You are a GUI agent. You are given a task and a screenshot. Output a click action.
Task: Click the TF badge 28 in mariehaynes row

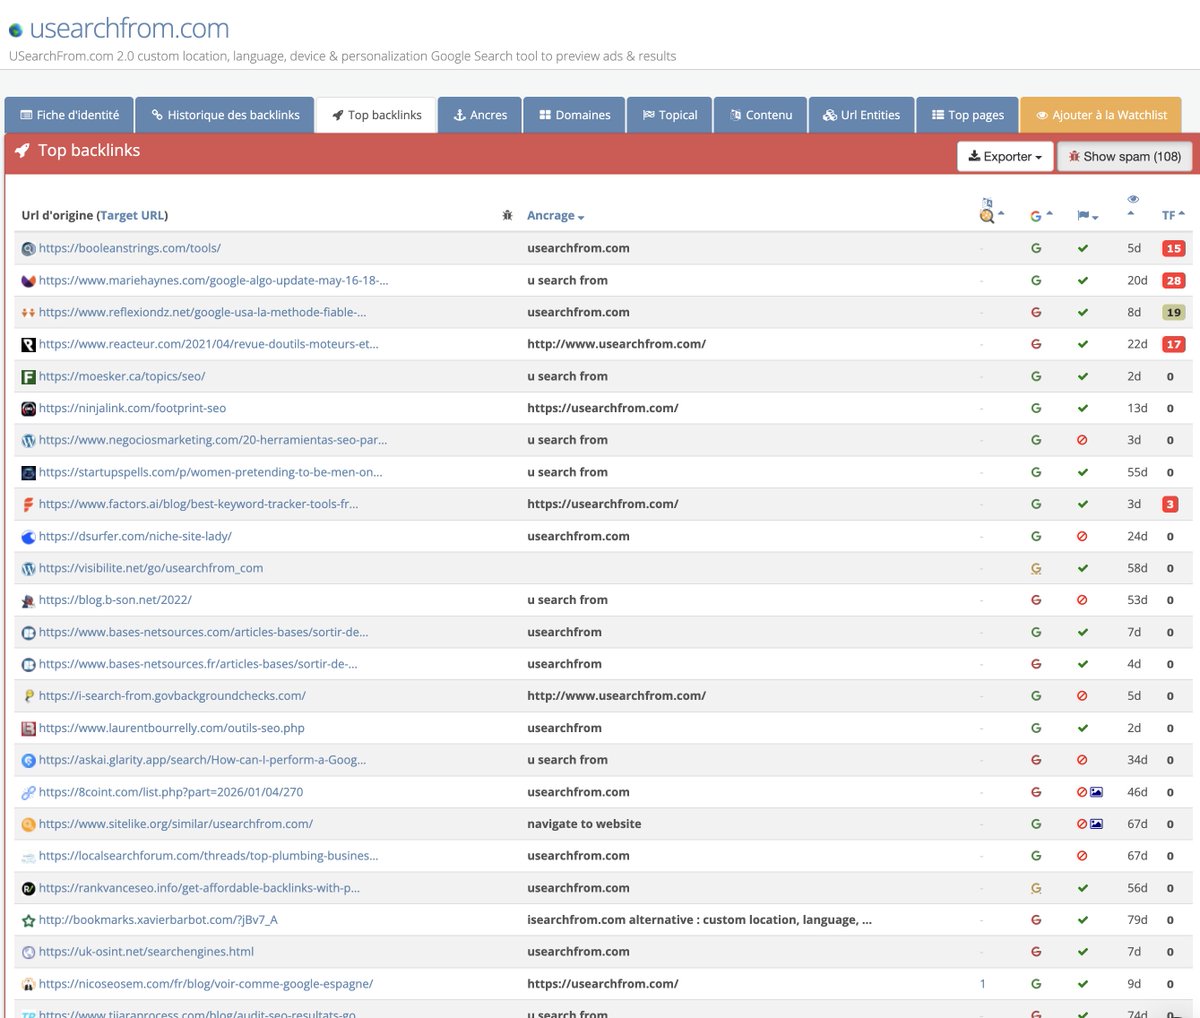coord(1173,280)
